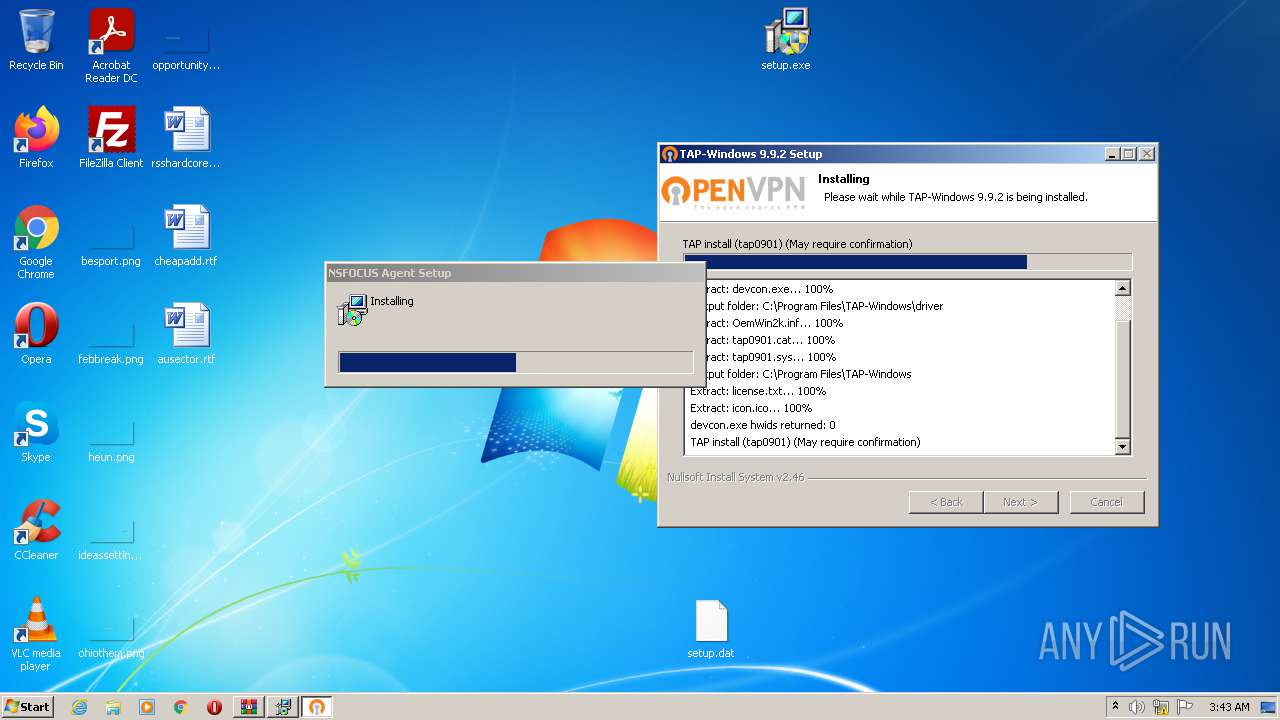
Task: Select setup.exe installer icon on desktop
Action: tap(786, 40)
